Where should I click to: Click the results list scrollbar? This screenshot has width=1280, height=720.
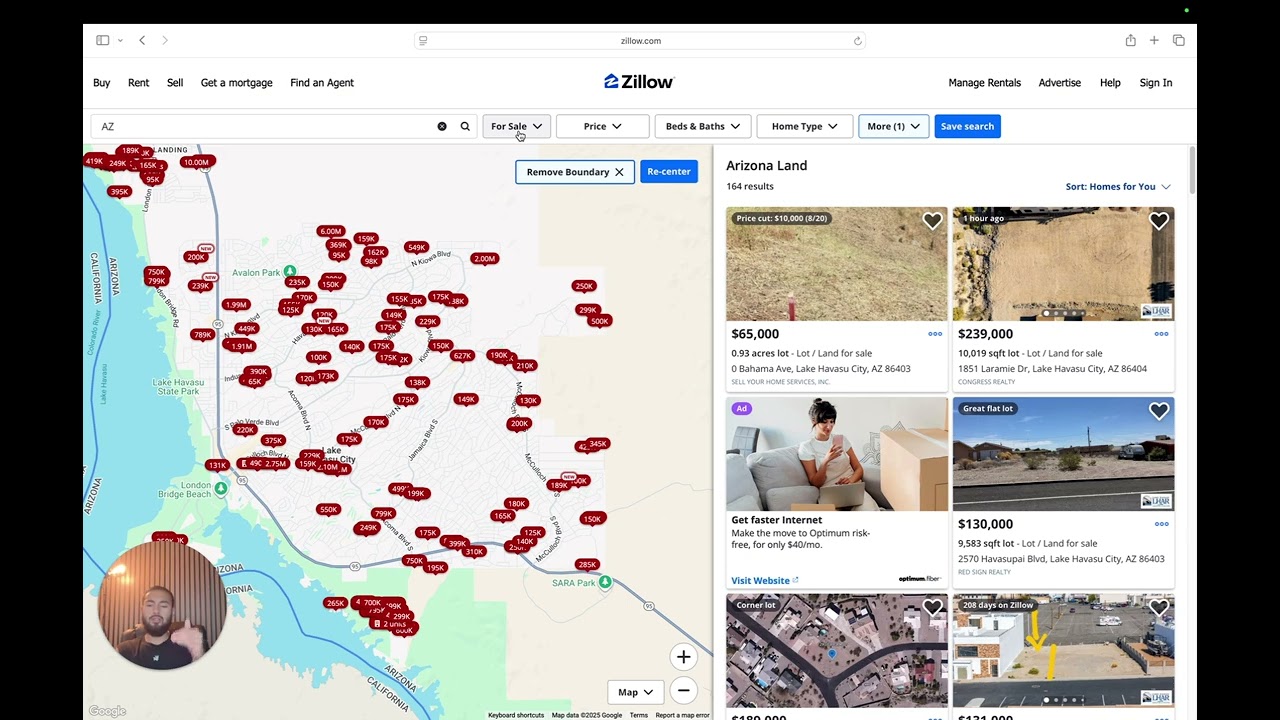1190,170
